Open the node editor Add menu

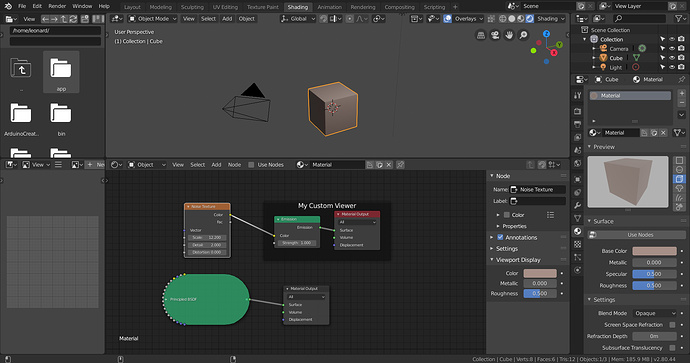(x=216, y=165)
